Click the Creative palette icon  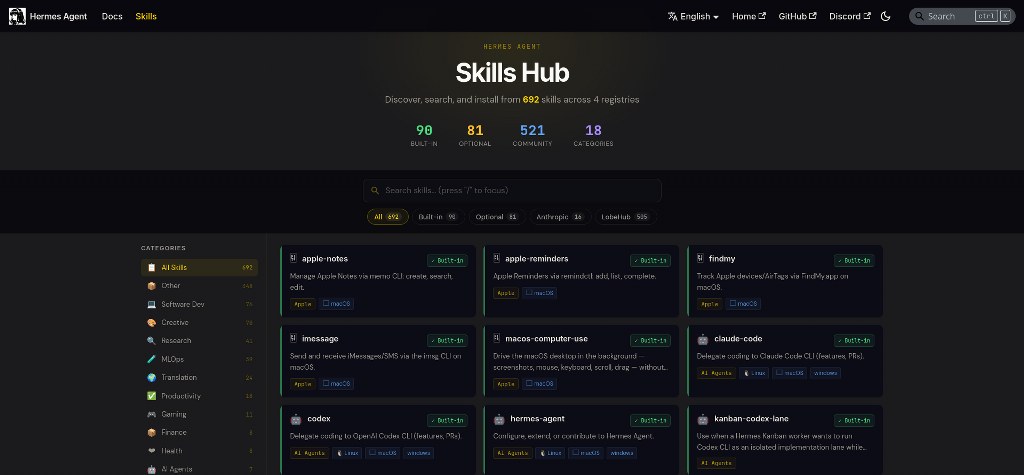pyautogui.click(x=152, y=322)
